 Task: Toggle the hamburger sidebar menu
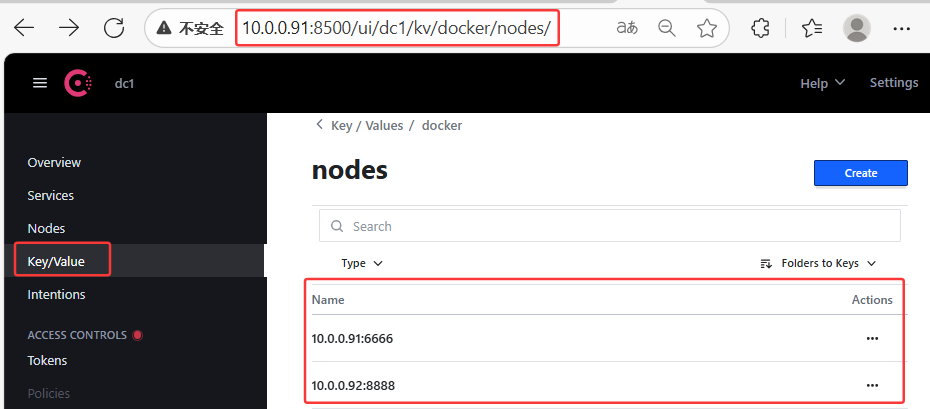(x=40, y=83)
